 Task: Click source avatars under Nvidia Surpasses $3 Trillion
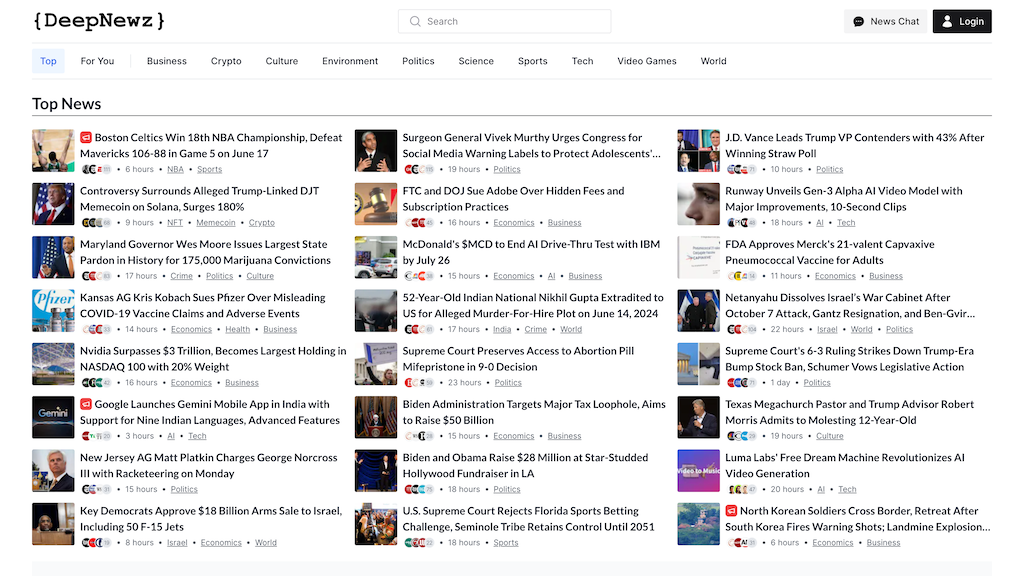click(96, 383)
